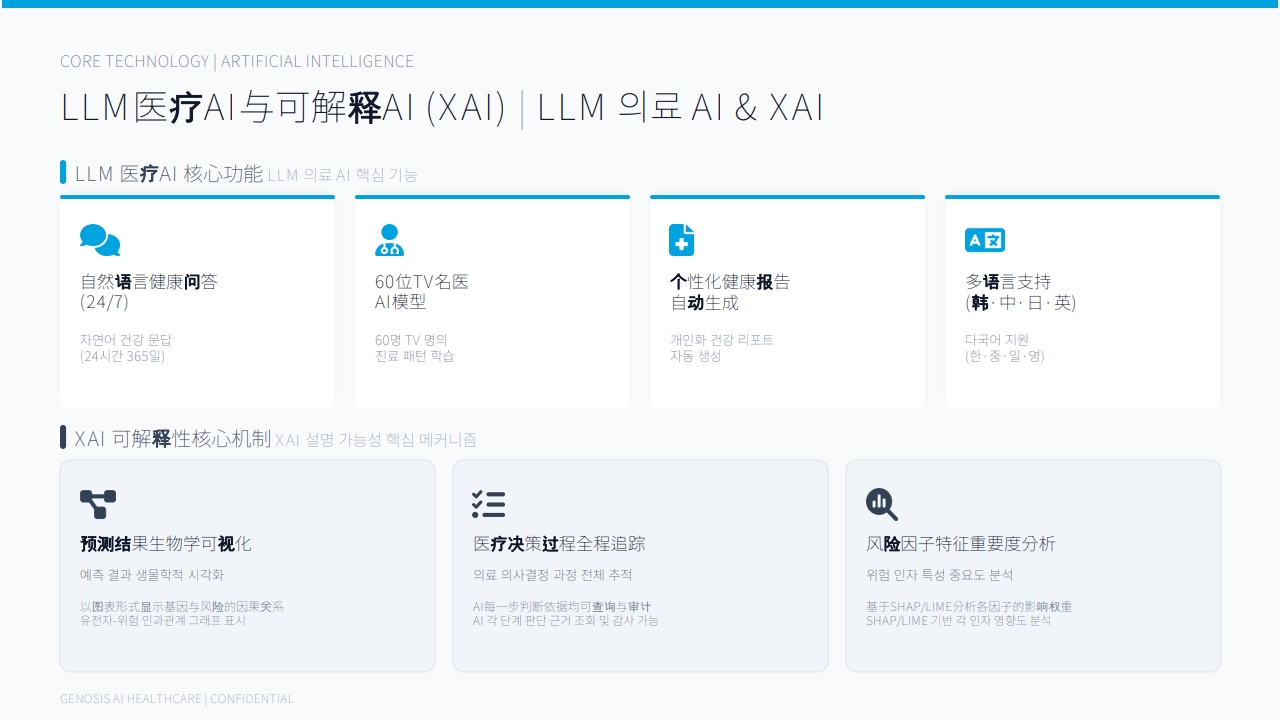The height and width of the screenshot is (720, 1280).
Task: Click the GENOSIS AI HEALTHCARE footer text
Action: pyautogui.click(x=177, y=699)
